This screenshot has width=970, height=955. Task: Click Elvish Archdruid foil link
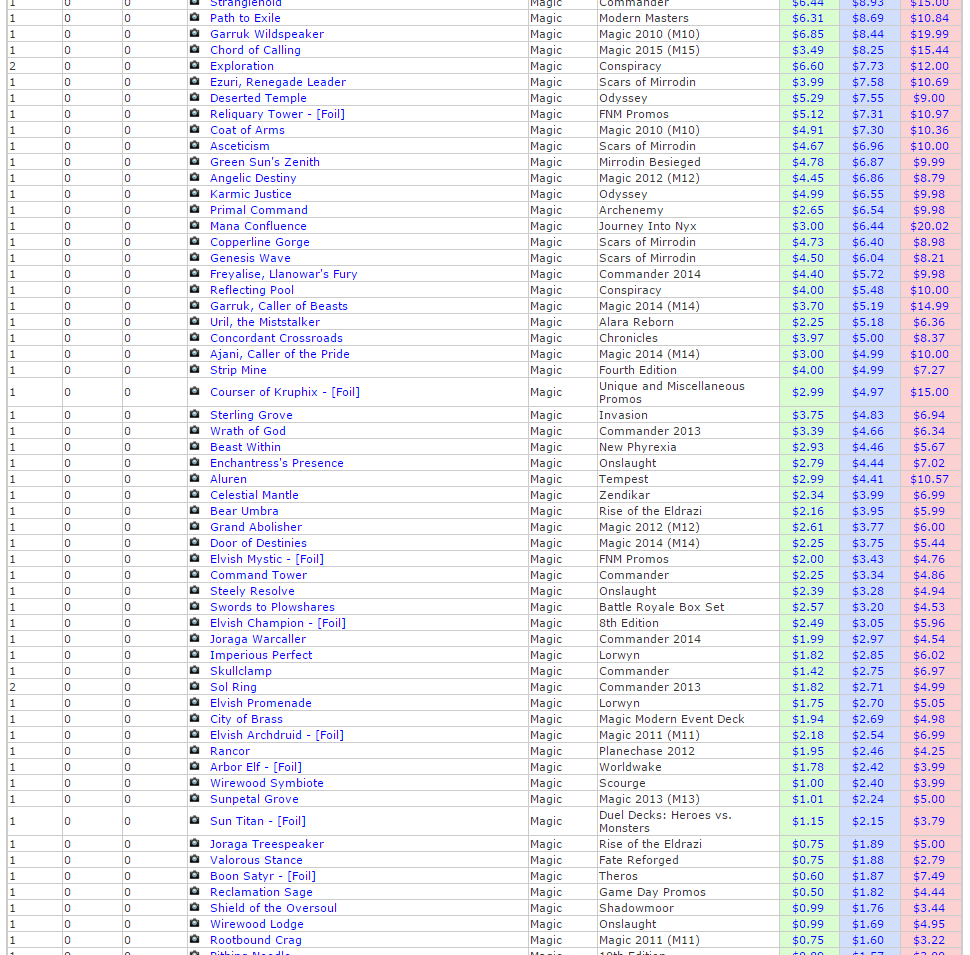[277, 735]
